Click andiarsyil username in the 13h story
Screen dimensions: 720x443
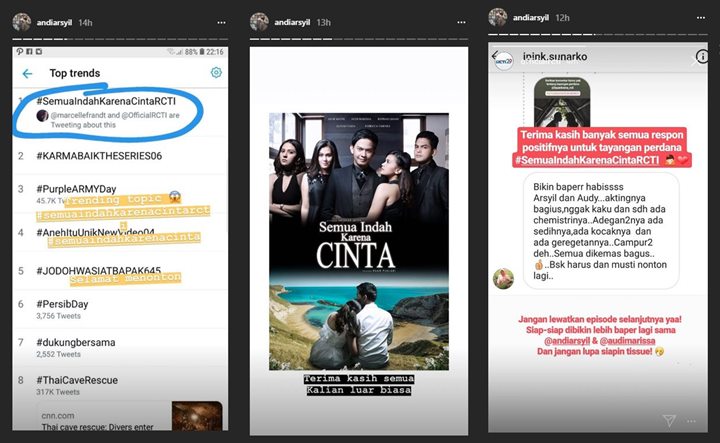point(292,22)
